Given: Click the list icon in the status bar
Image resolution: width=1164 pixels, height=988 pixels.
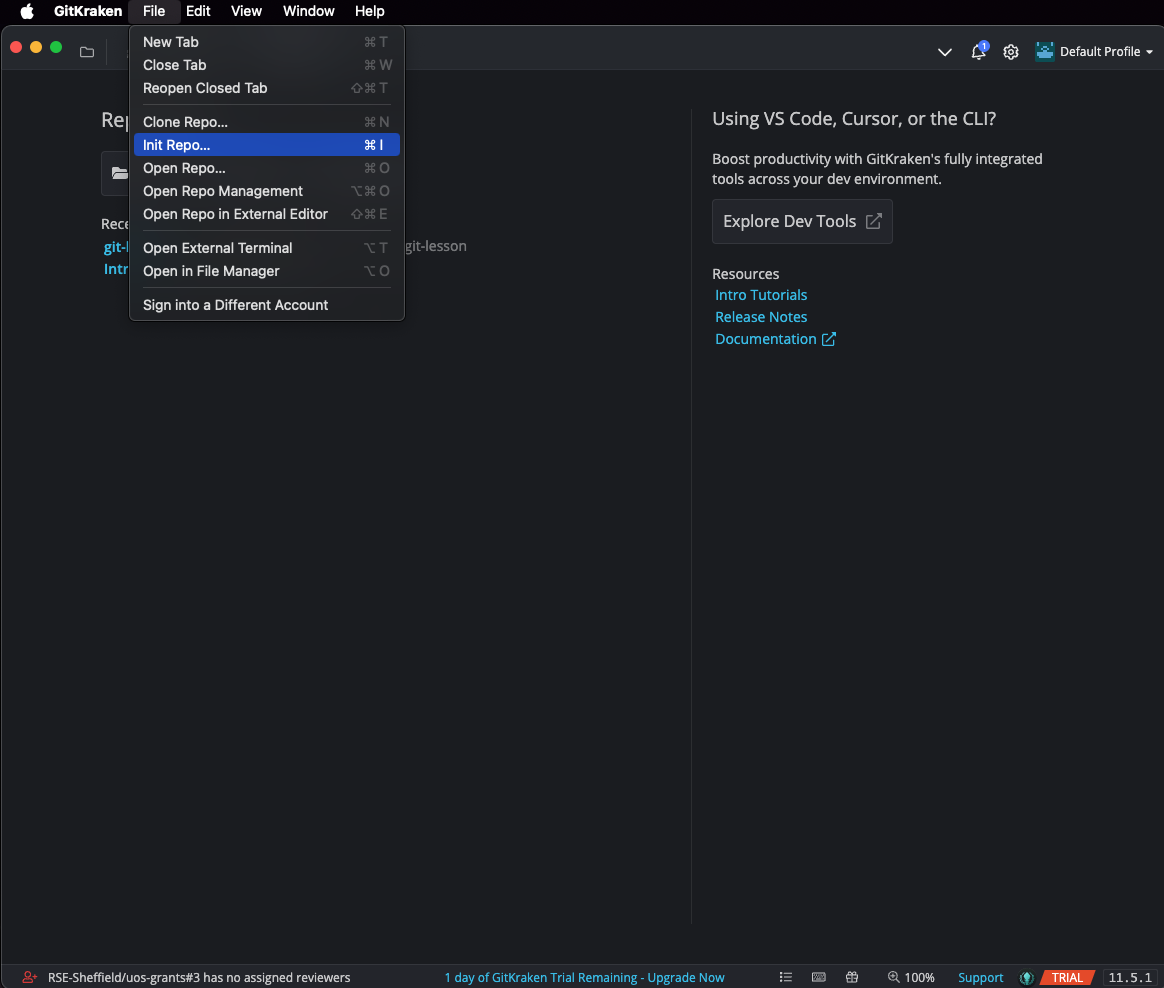Looking at the screenshot, I should (x=786, y=977).
